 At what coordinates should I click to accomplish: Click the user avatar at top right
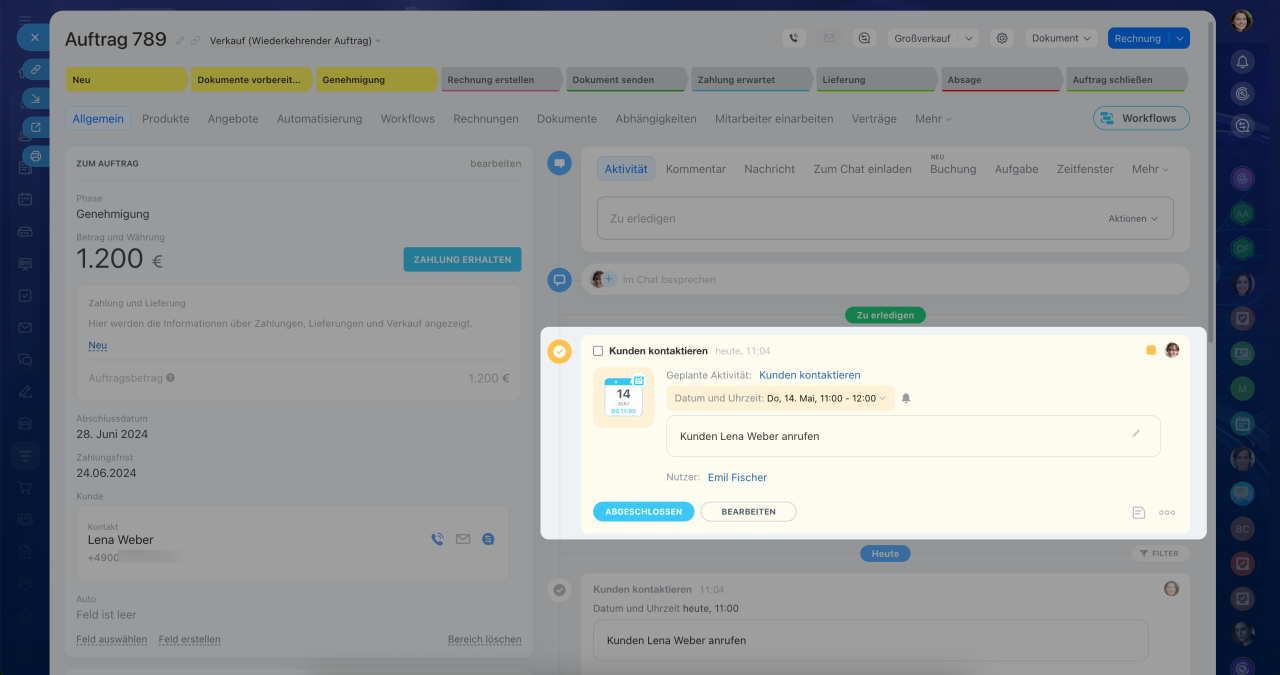tap(1242, 21)
